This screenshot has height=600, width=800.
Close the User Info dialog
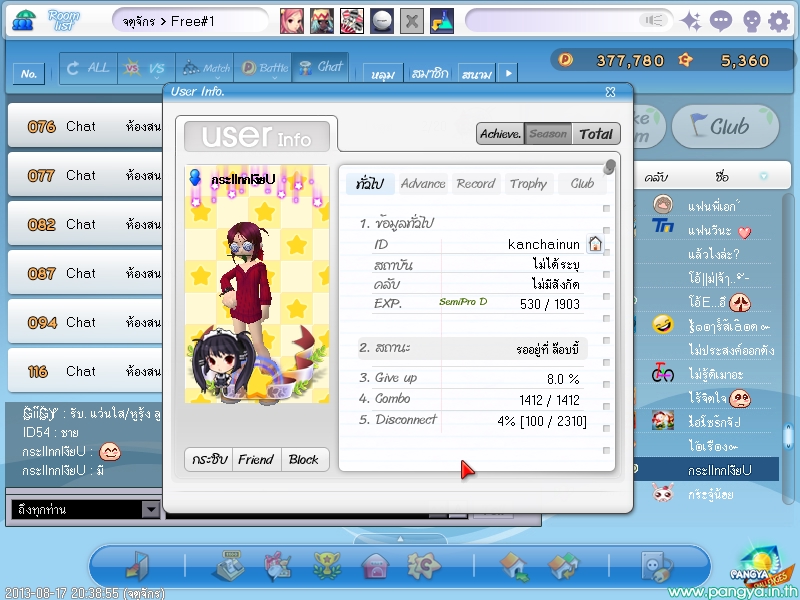pos(610,92)
